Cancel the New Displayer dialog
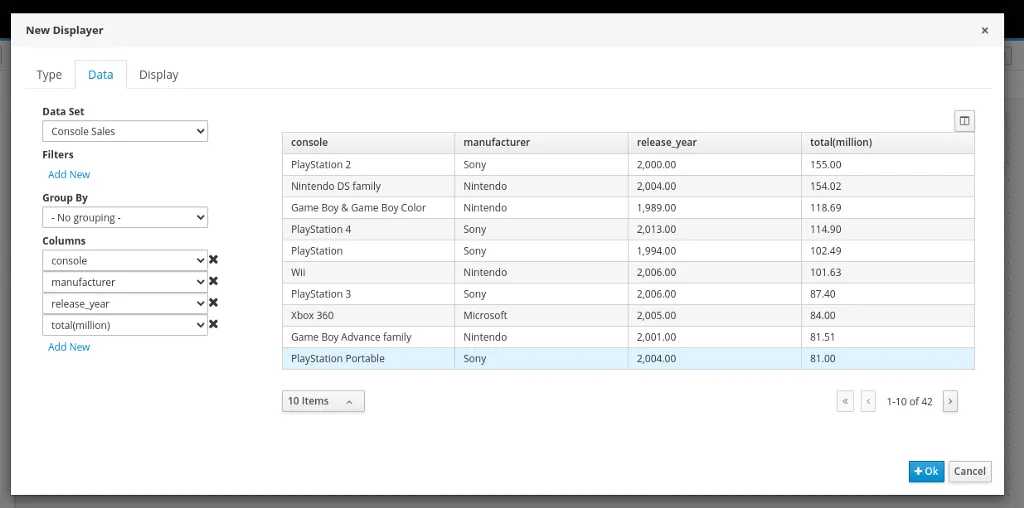 [x=970, y=471]
